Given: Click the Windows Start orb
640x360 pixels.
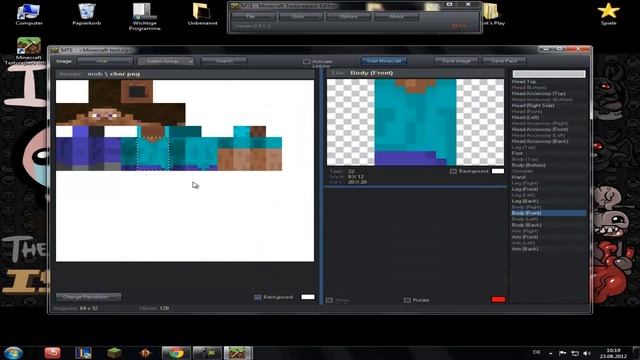Looking at the screenshot, I should pyautogui.click(x=13, y=353).
